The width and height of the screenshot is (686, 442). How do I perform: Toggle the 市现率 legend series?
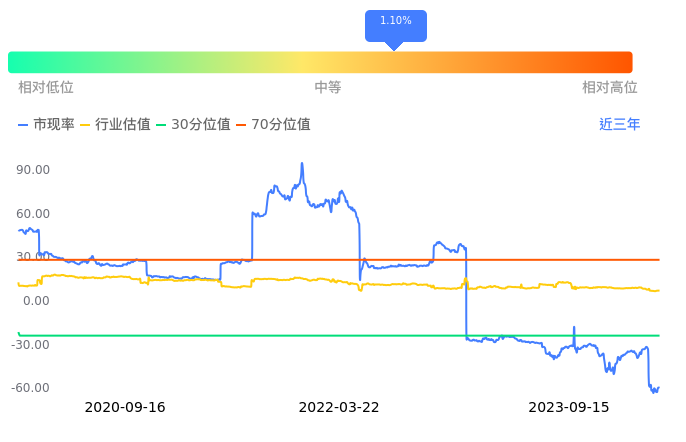pos(46,125)
